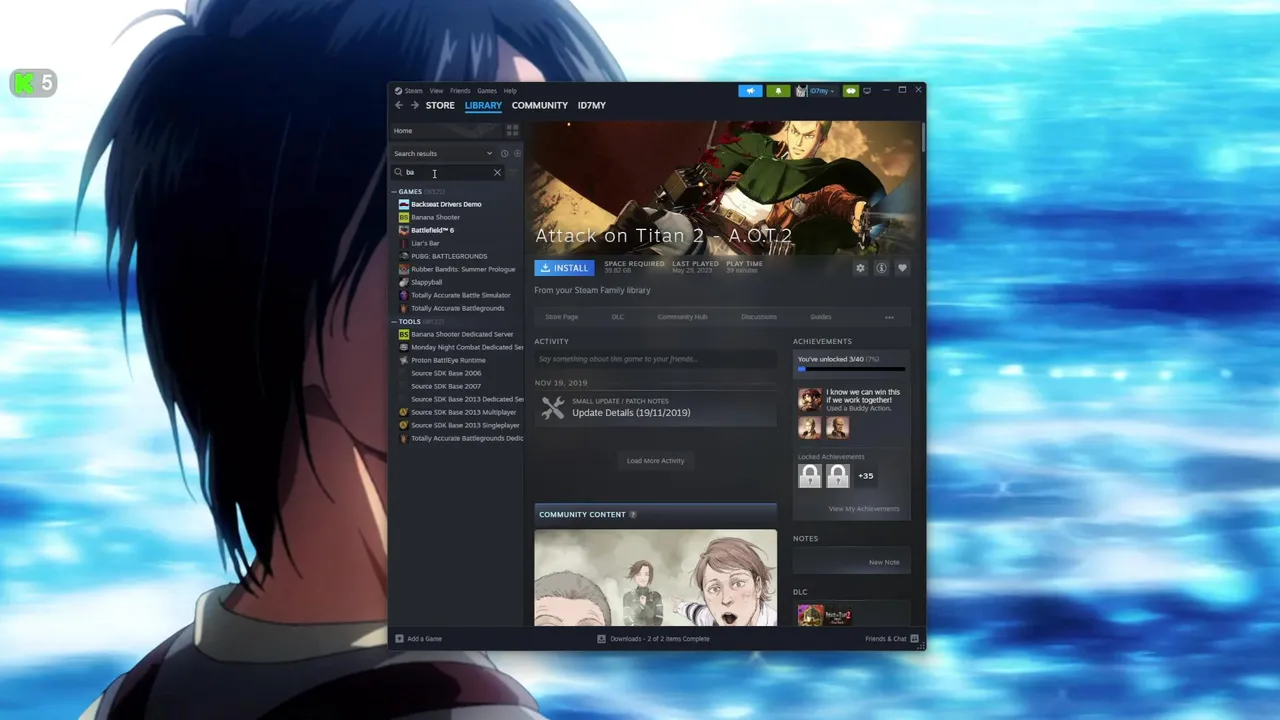This screenshot has height=720, width=1280.
Task: Open community content help question mark
Action: pos(633,515)
